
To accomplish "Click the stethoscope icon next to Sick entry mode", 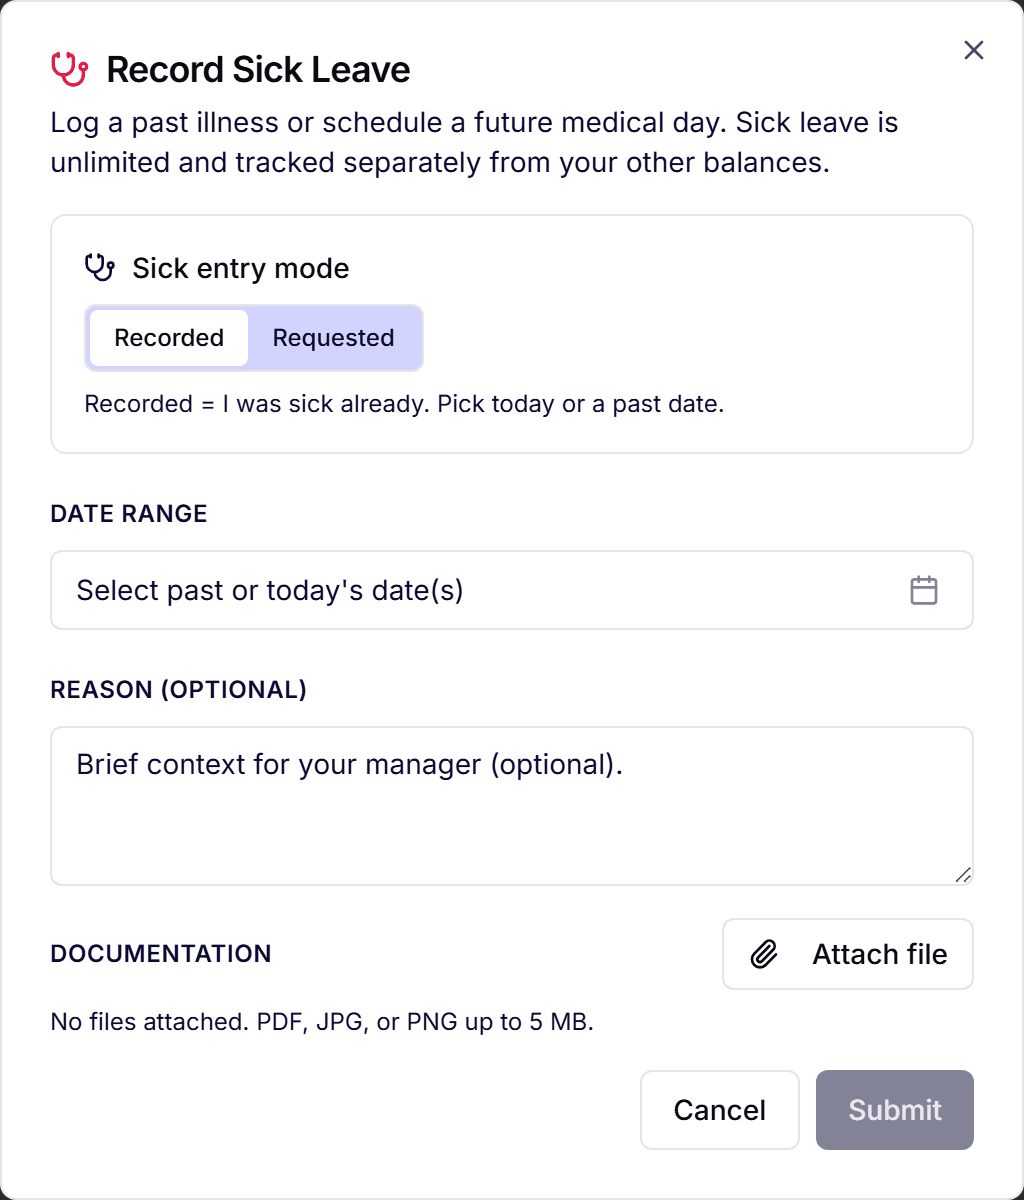I will coord(100,268).
